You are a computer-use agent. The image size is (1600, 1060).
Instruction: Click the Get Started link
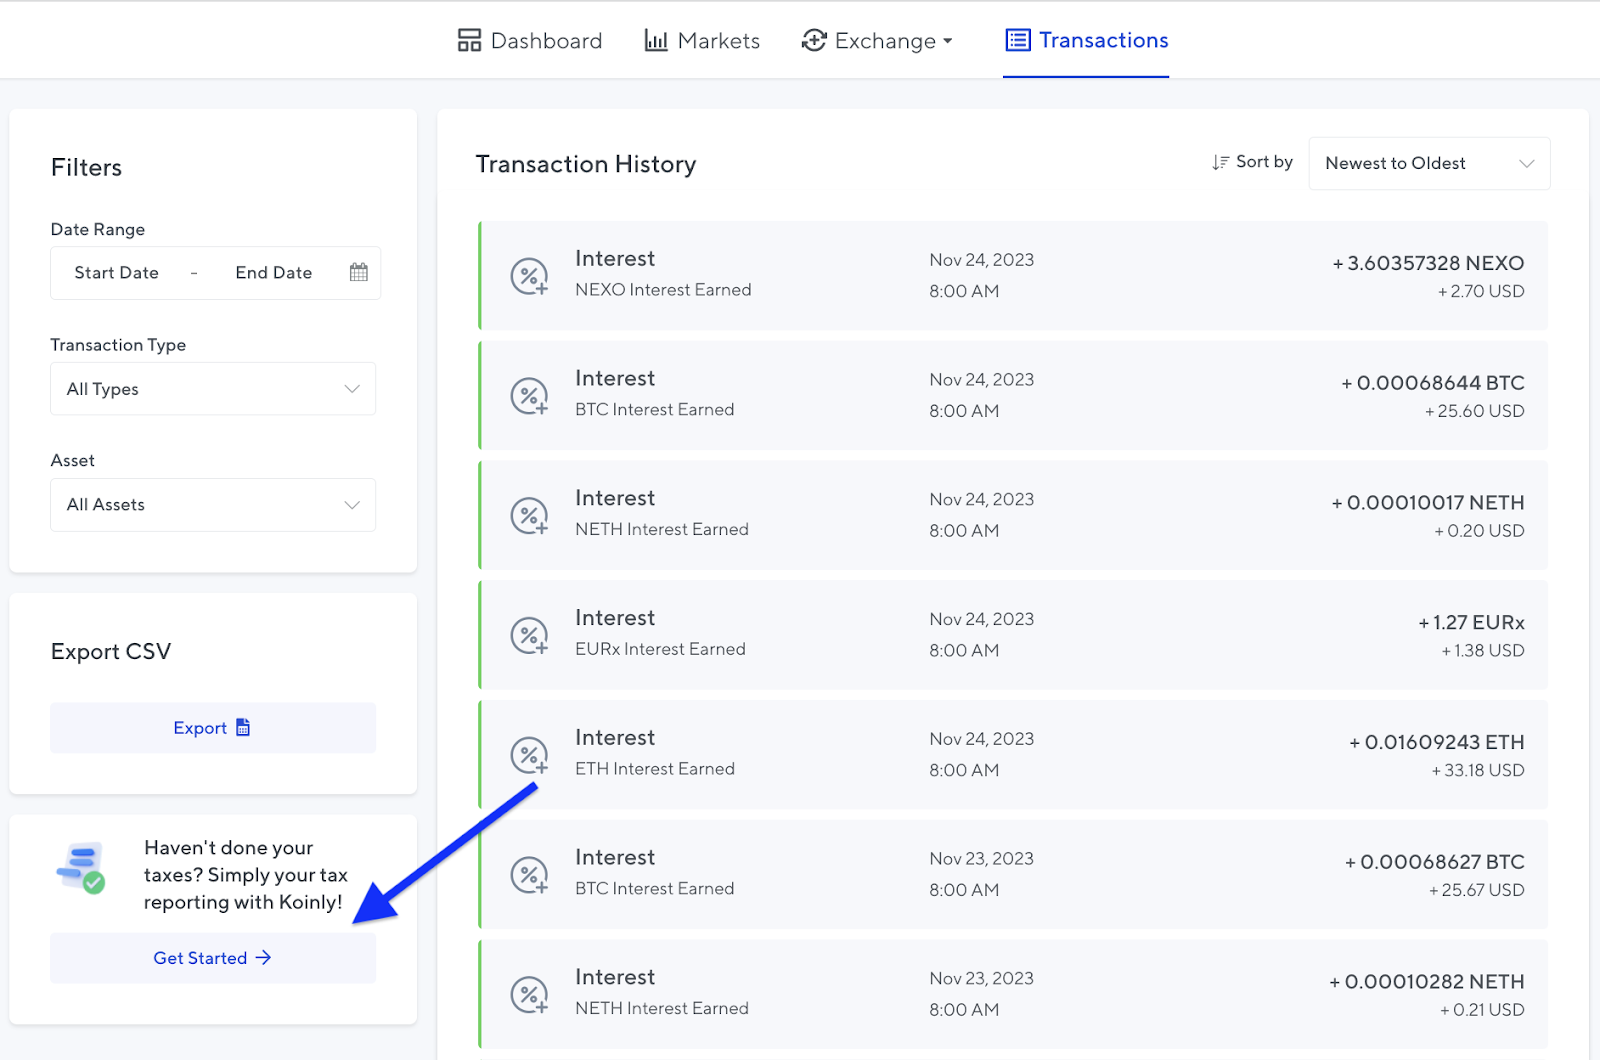tap(199, 957)
